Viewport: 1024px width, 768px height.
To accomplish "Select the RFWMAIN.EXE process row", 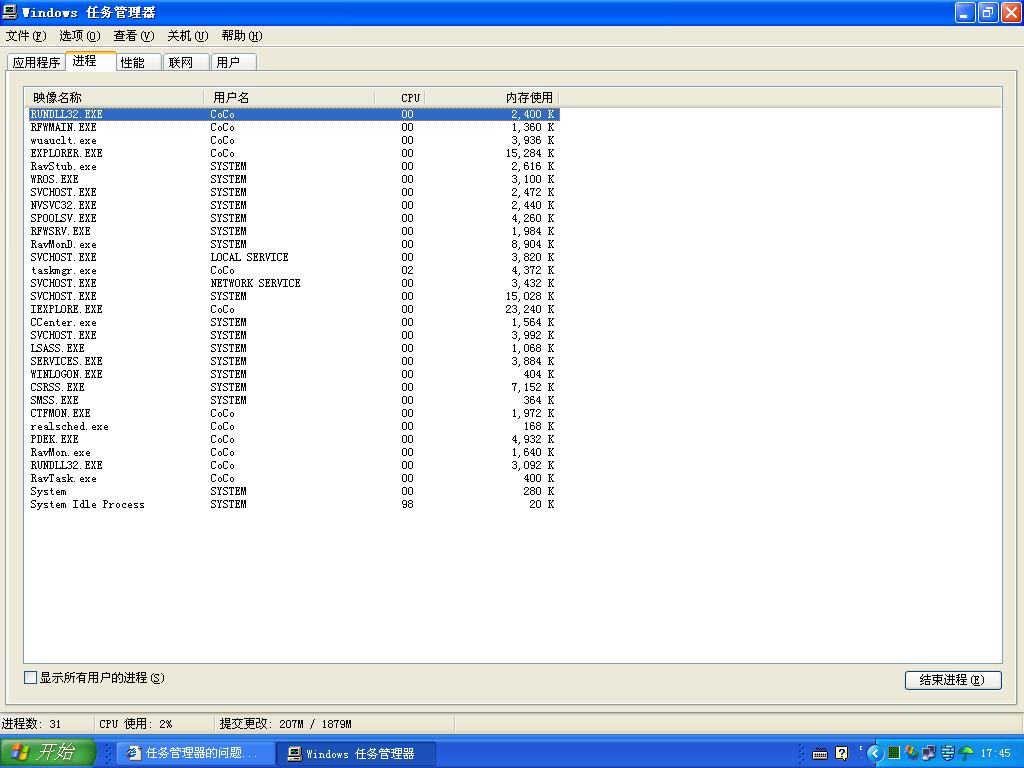I will pos(293,127).
